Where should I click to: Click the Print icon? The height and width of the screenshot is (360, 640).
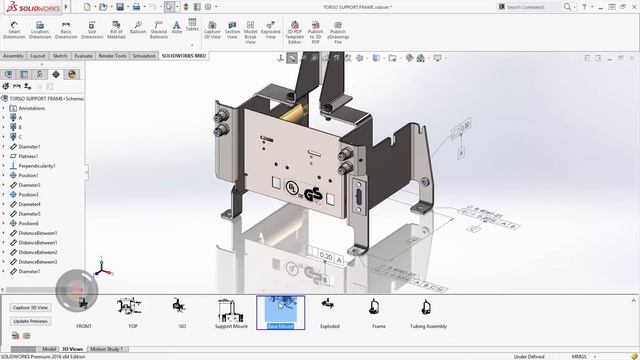pyautogui.click(x=136, y=7)
